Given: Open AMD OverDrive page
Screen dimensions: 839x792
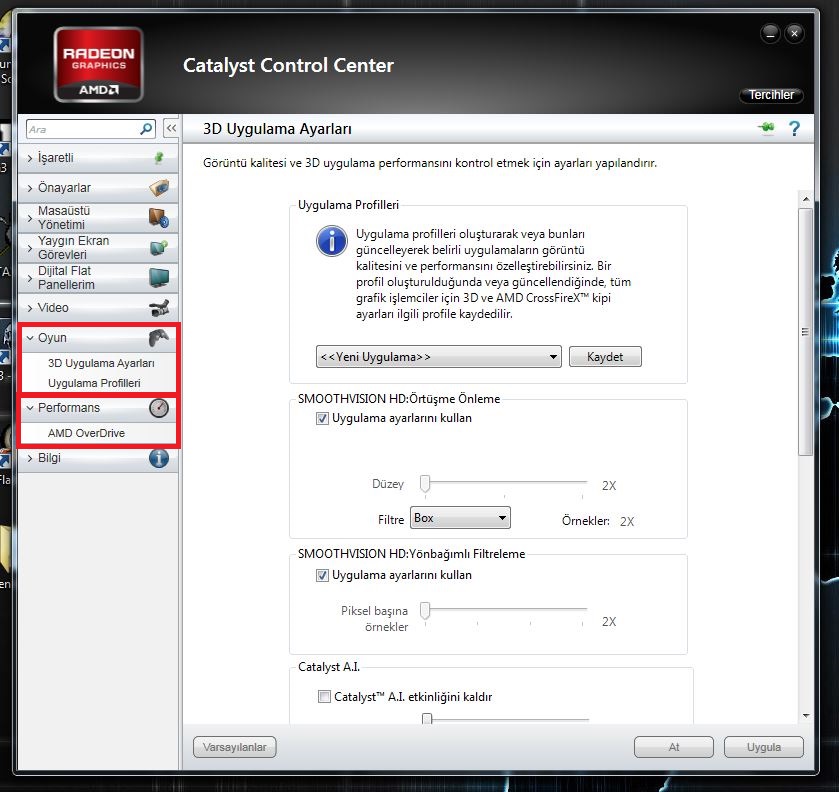Looking at the screenshot, I should 86,433.
